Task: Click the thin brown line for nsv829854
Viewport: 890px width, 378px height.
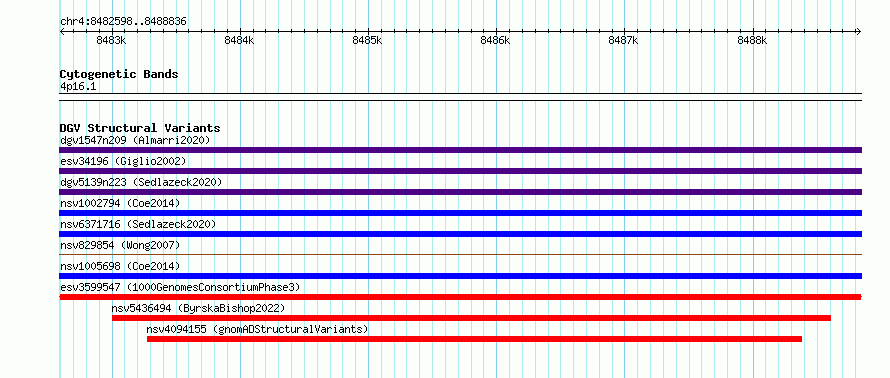Action: pyautogui.click(x=460, y=255)
